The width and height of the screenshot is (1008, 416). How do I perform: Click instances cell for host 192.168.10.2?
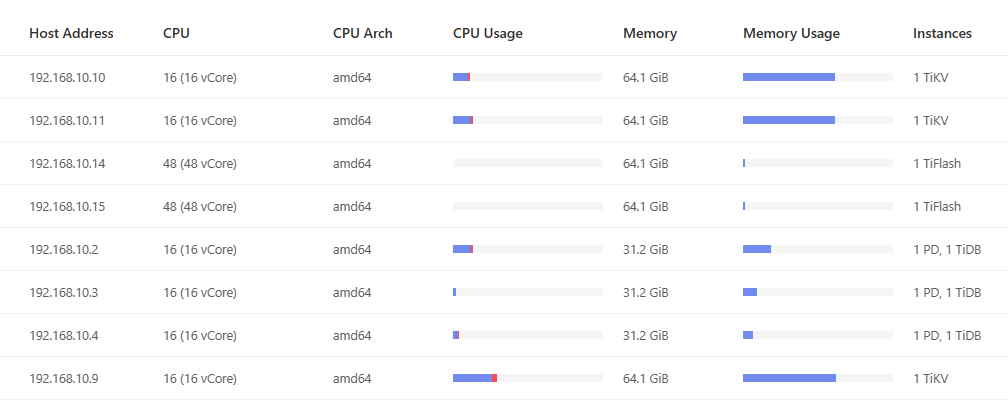(x=946, y=249)
